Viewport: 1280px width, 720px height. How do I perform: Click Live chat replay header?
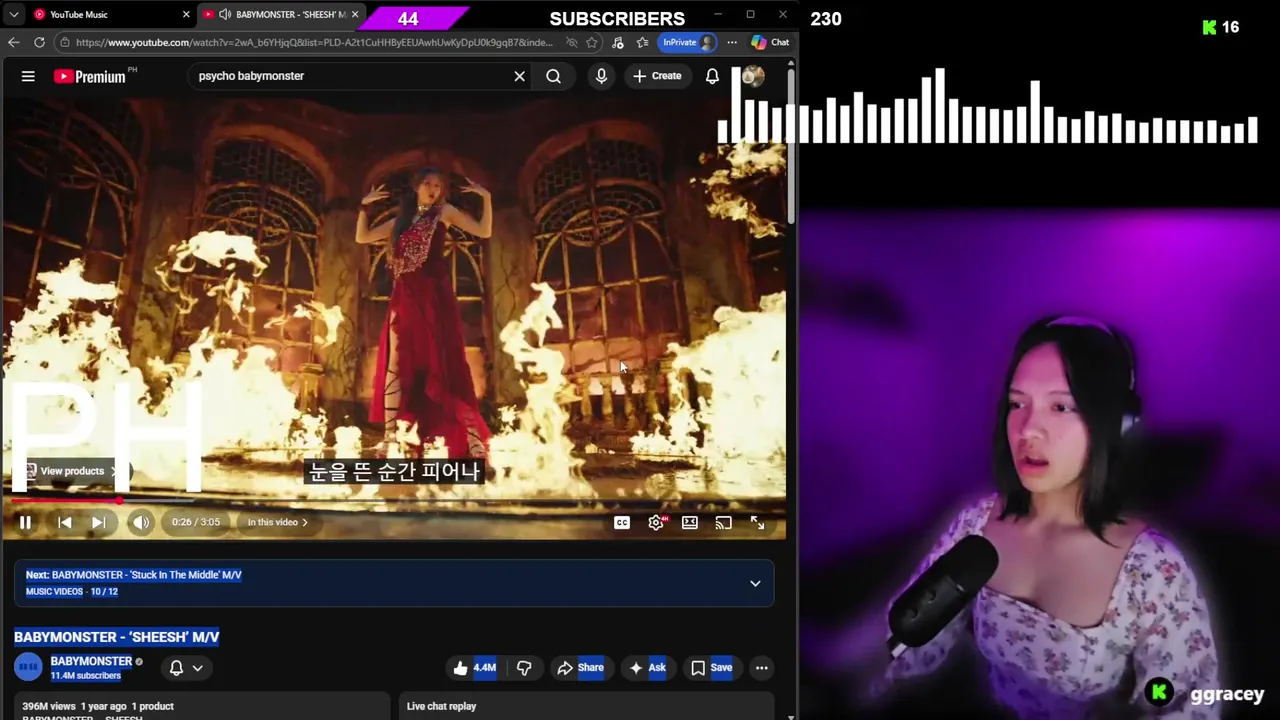(442, 706)
